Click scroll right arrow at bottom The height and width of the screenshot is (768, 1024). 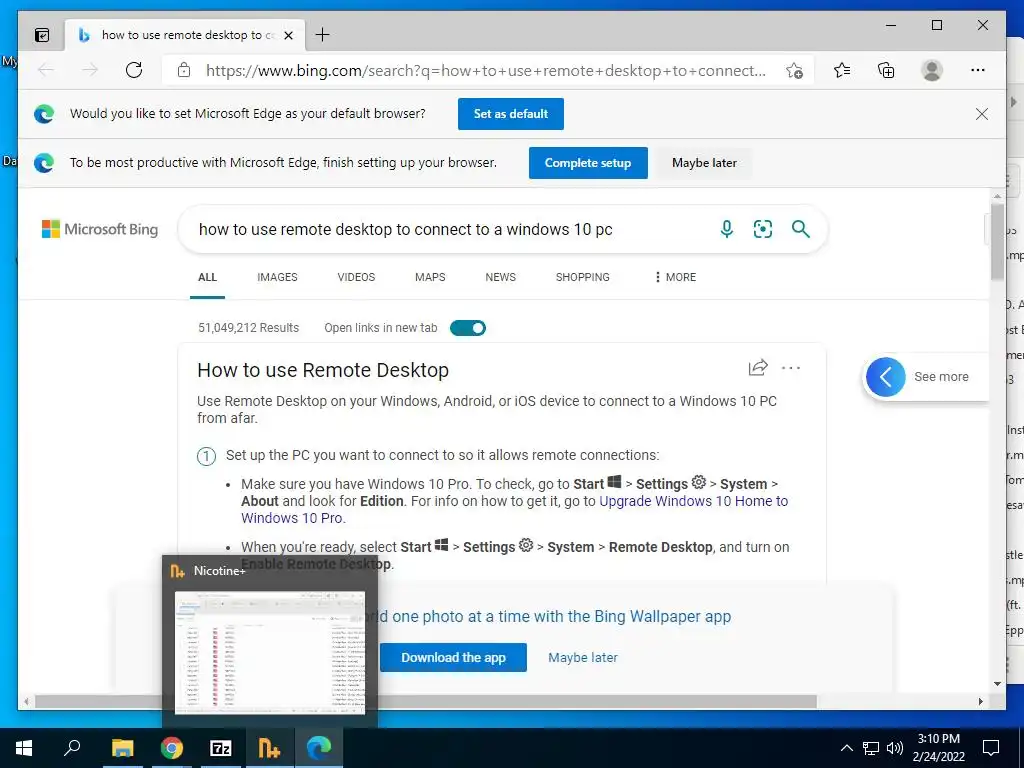point(981,701)
